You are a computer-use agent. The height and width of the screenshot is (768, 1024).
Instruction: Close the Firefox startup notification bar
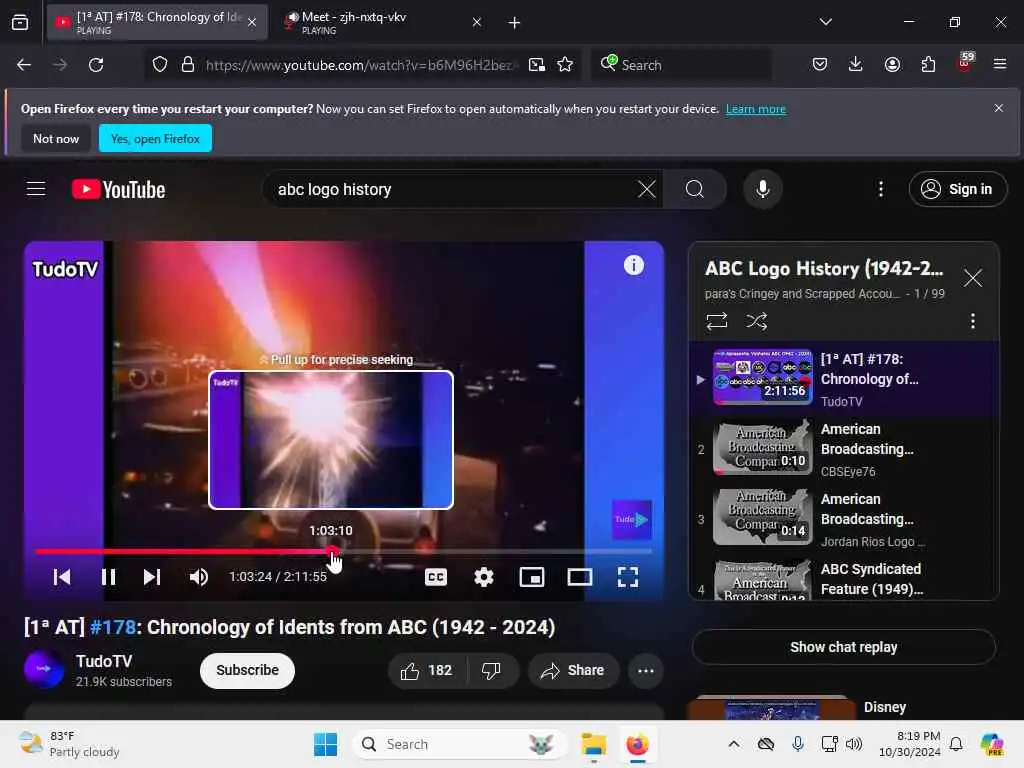998,108
